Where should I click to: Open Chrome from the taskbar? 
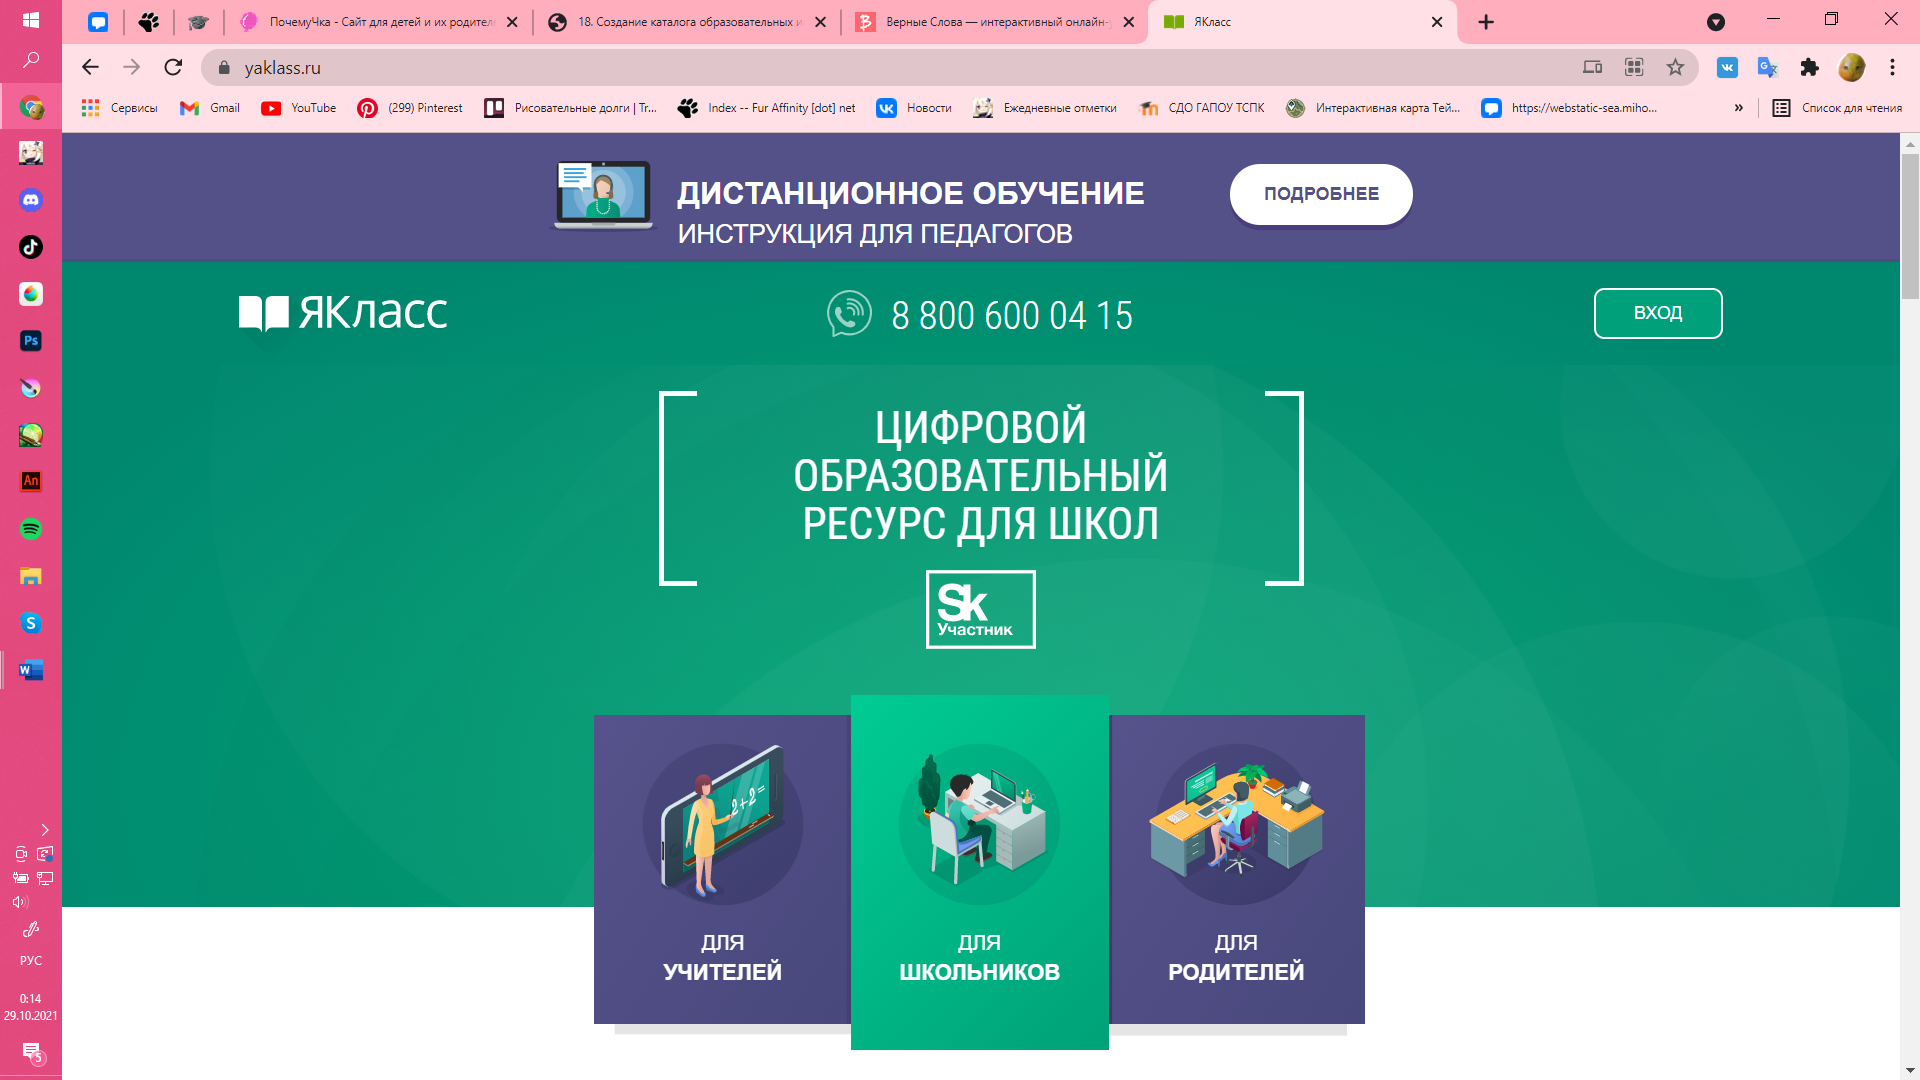(31, 107)
